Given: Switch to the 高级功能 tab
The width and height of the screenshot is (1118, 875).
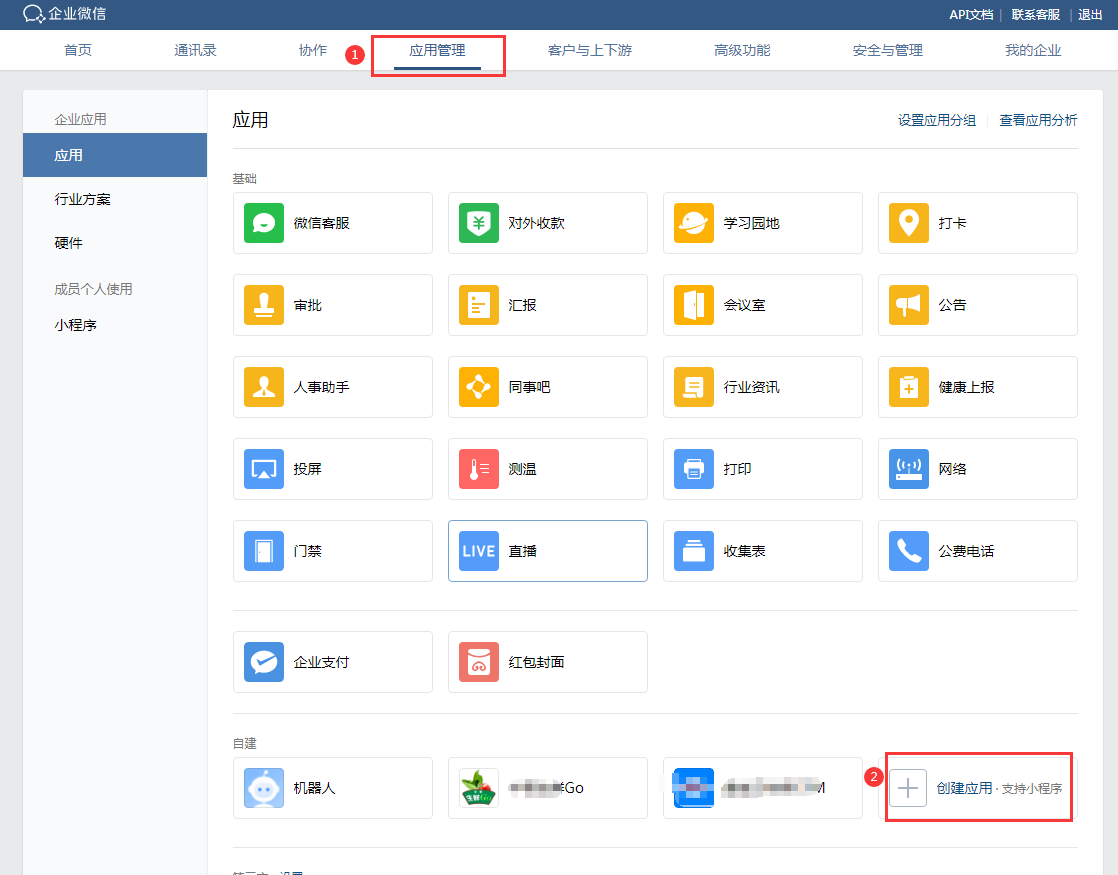Looking at the screenshot, I should tap(742, 50).
